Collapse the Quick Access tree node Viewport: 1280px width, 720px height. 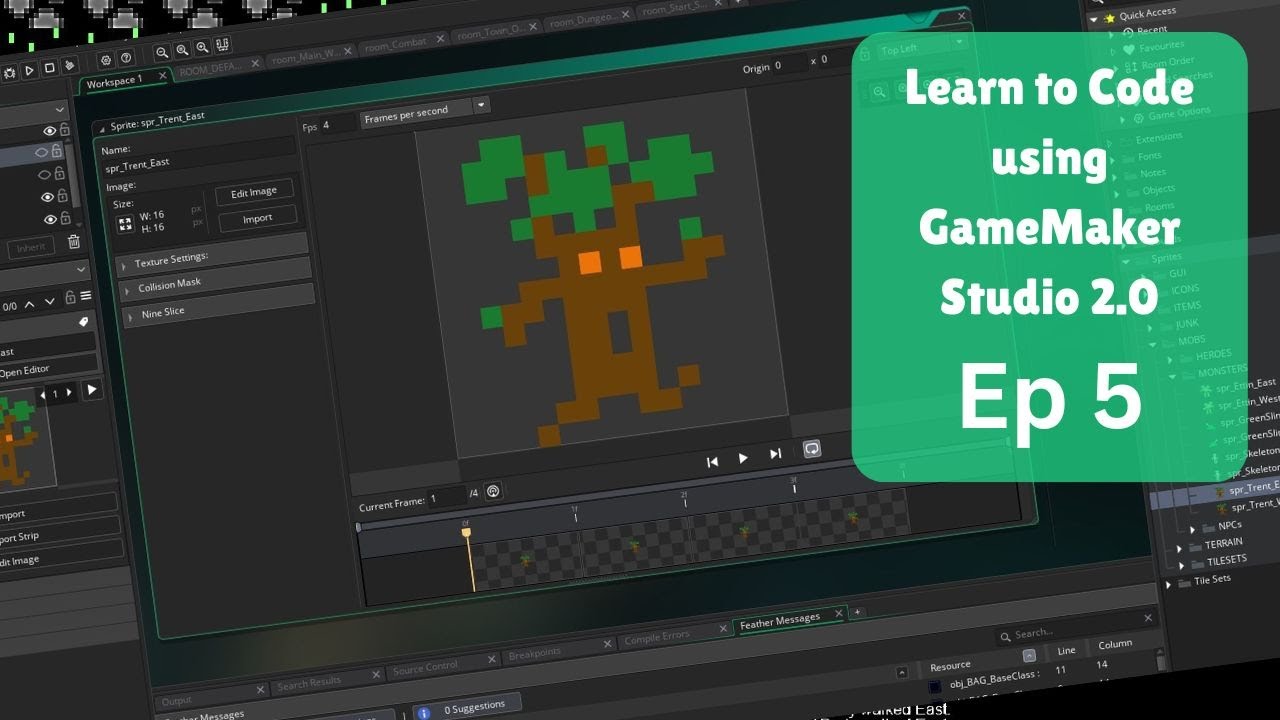click(1095, 20)
